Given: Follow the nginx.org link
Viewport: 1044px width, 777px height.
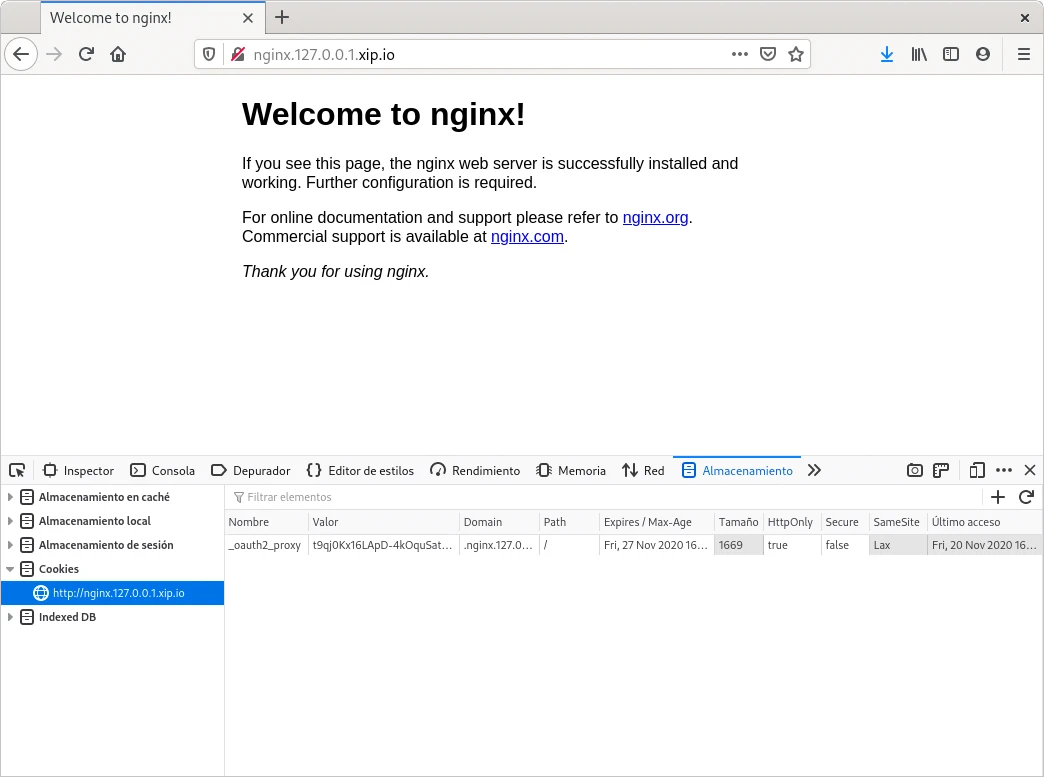Looking at the screenshot, I should (655, 218).
